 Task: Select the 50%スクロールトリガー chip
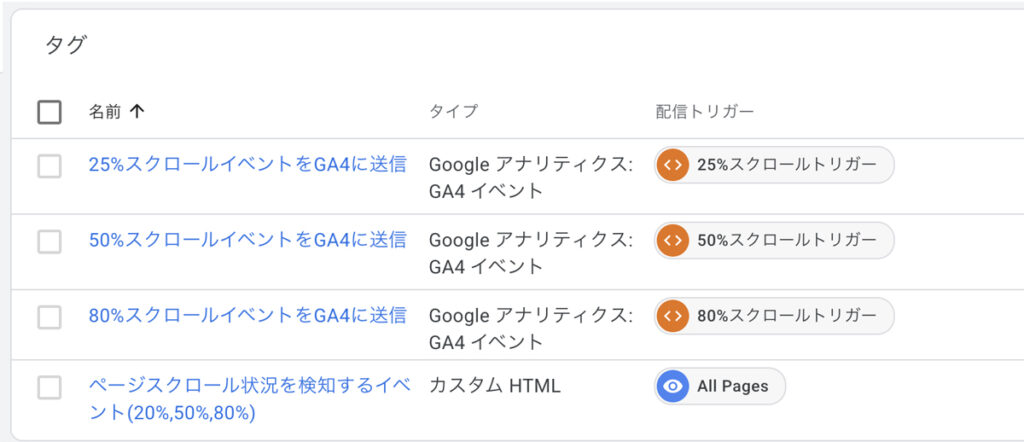[x=774, y=240]
